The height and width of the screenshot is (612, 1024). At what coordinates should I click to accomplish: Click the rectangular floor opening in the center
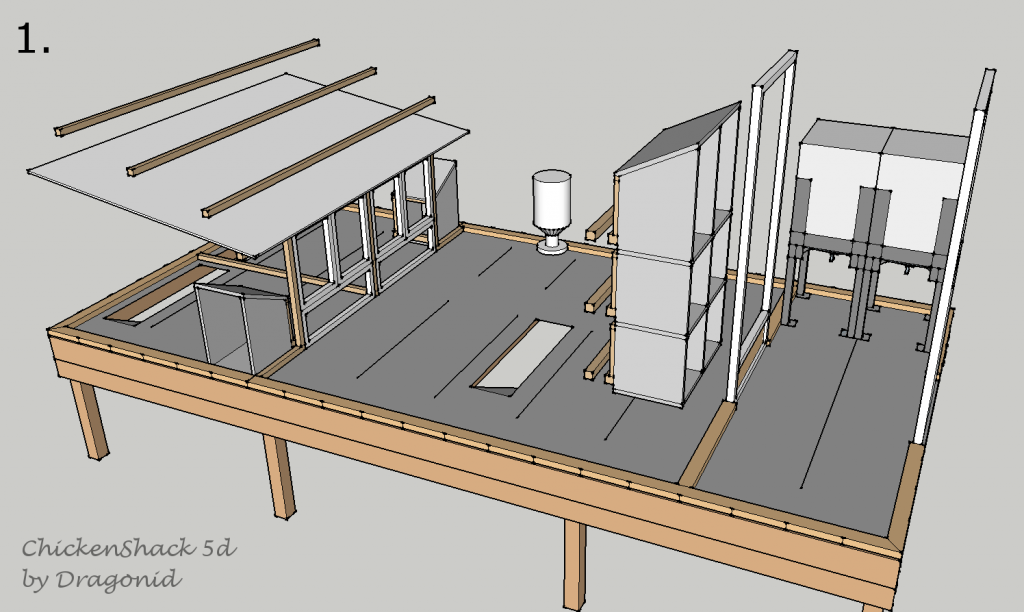pyautogui.click(x=521, y=353)
